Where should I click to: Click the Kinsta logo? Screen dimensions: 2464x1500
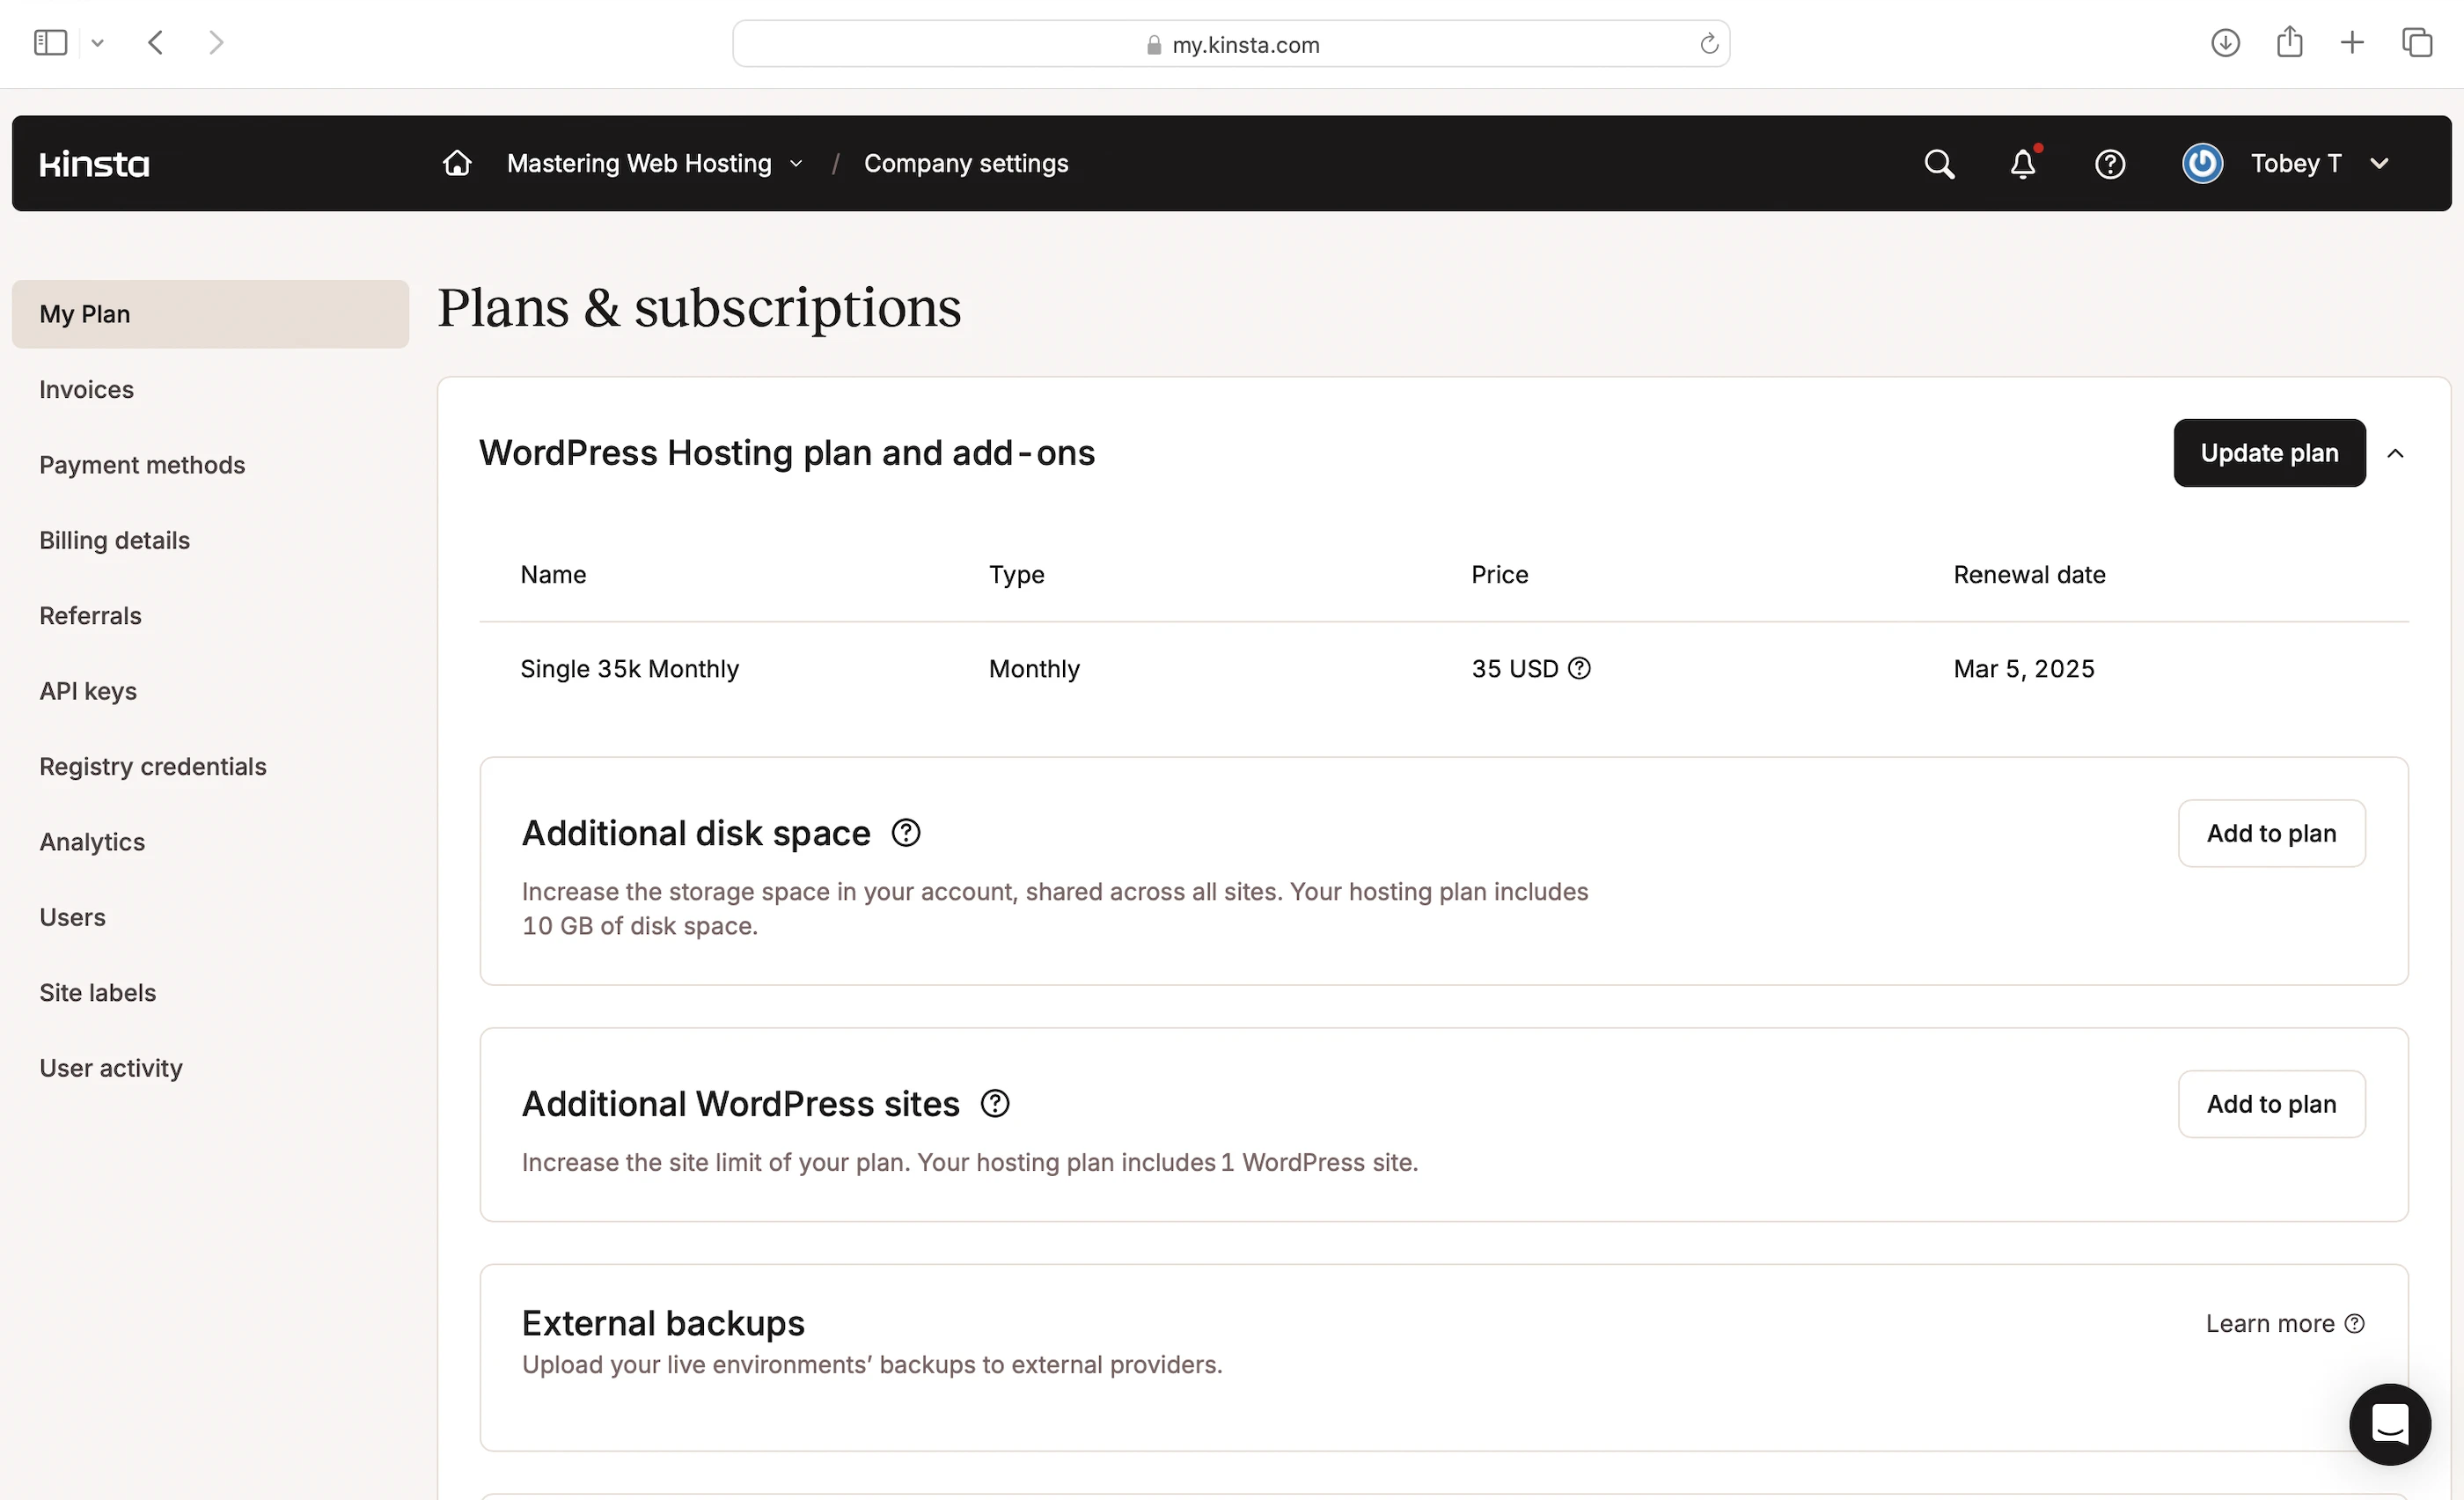click(94, 164)
